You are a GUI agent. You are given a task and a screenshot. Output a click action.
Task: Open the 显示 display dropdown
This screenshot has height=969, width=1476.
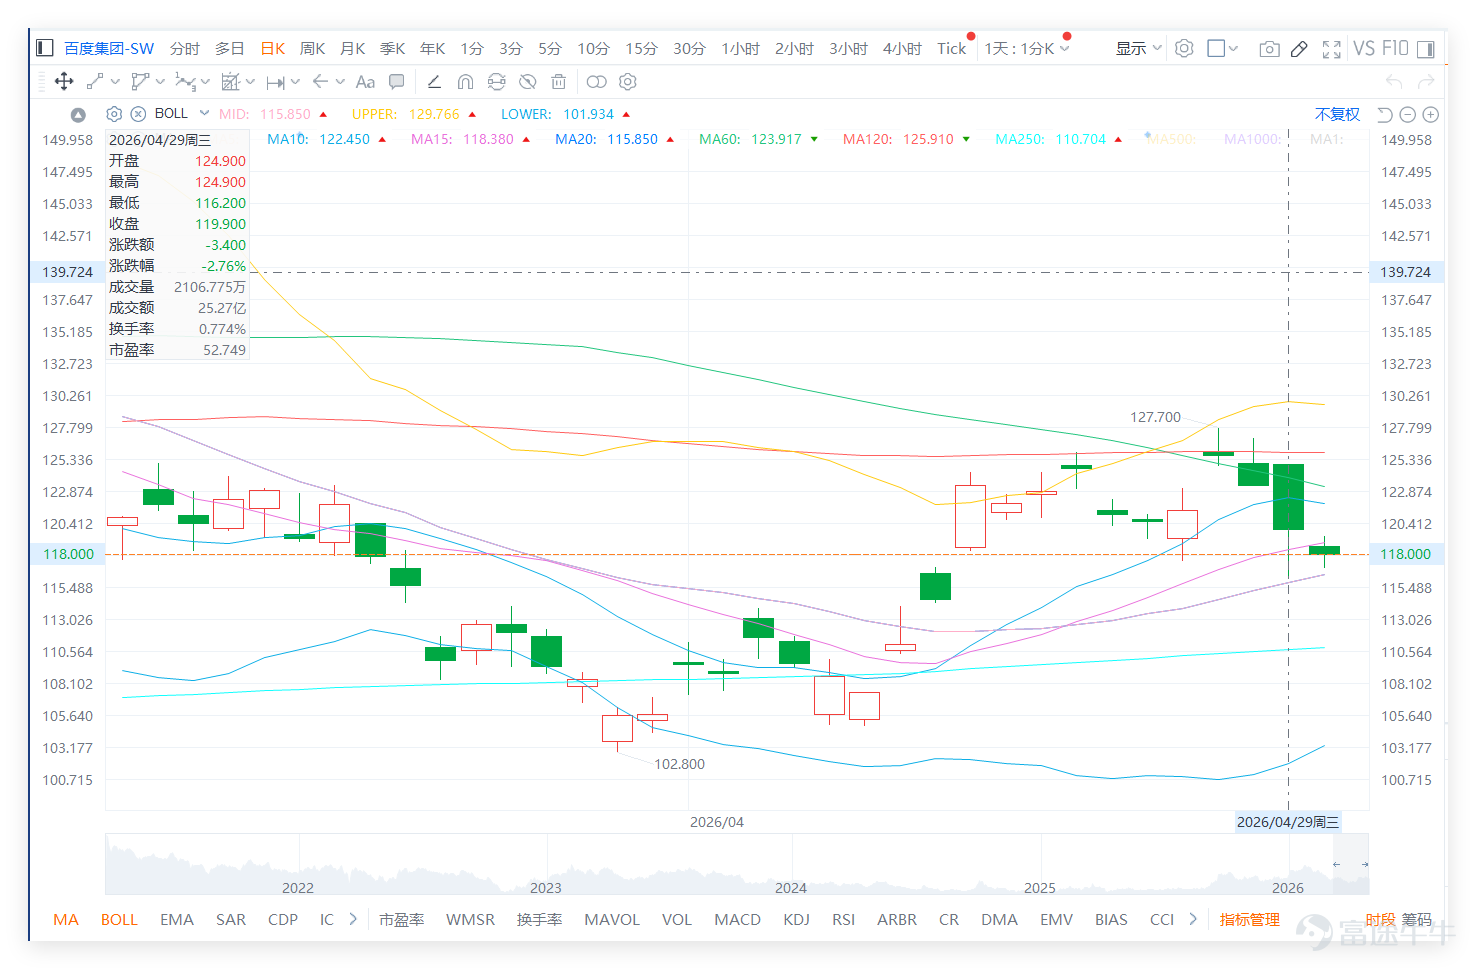pyautogui.click(x=1139, y=48)
